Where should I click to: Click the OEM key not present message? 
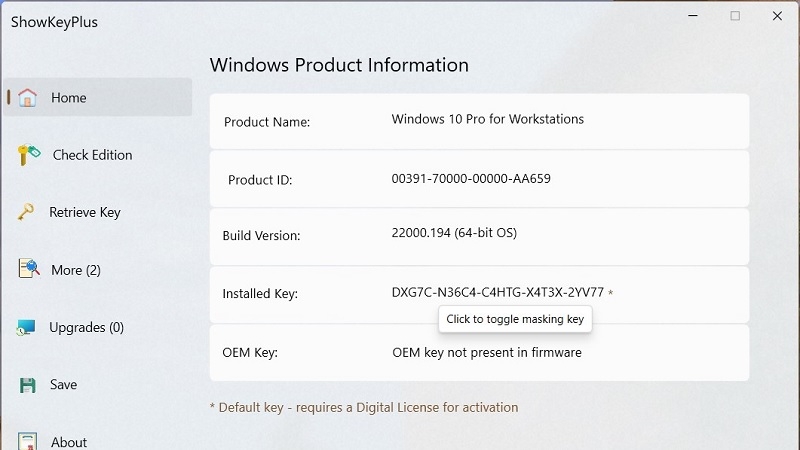point(486,352)
